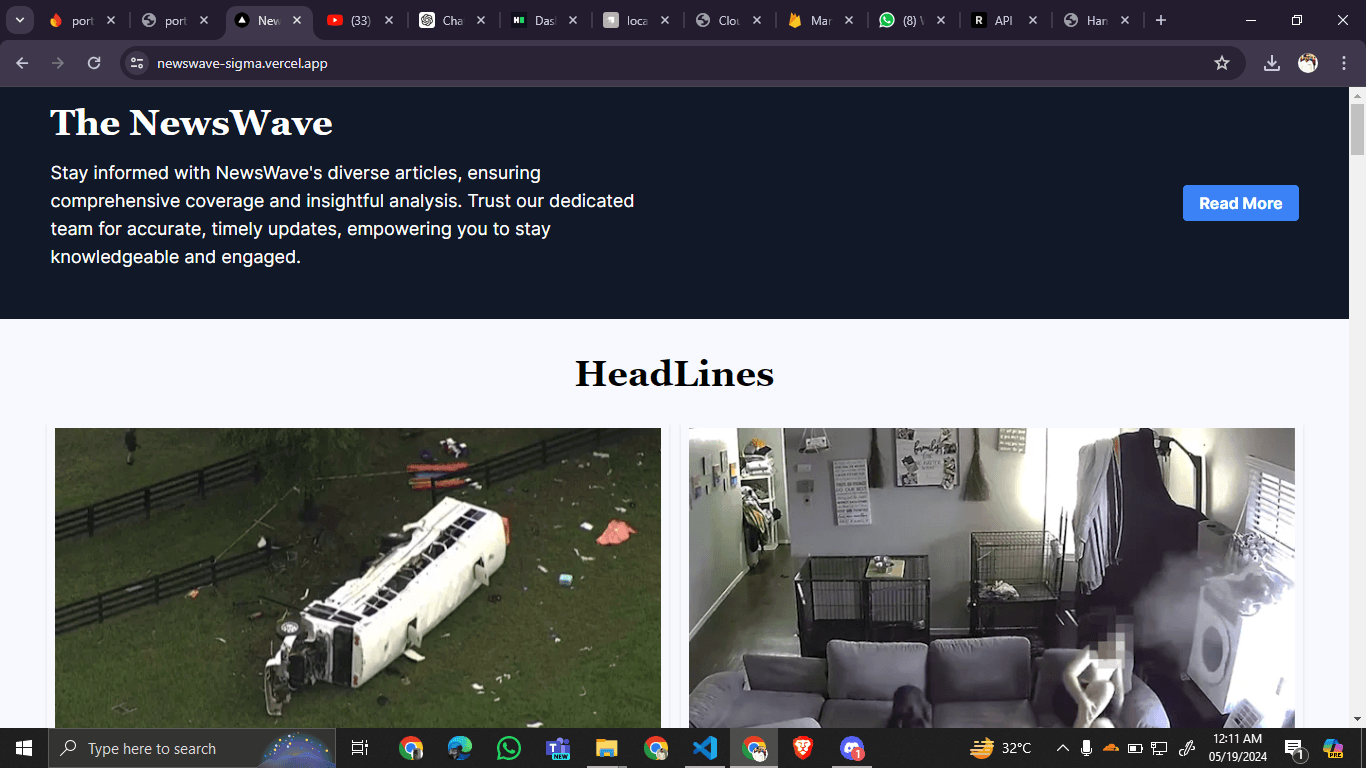This screenshot has height=768, width=1366.
Task: Bookmark this page with the star icon
Action: pyautogui.click(x=1221, y=63)
